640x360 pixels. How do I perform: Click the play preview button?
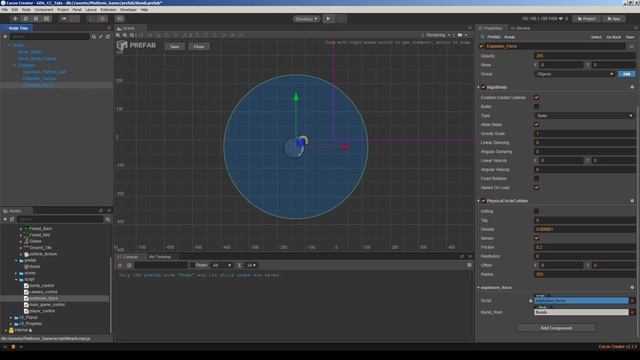(328, 19)
